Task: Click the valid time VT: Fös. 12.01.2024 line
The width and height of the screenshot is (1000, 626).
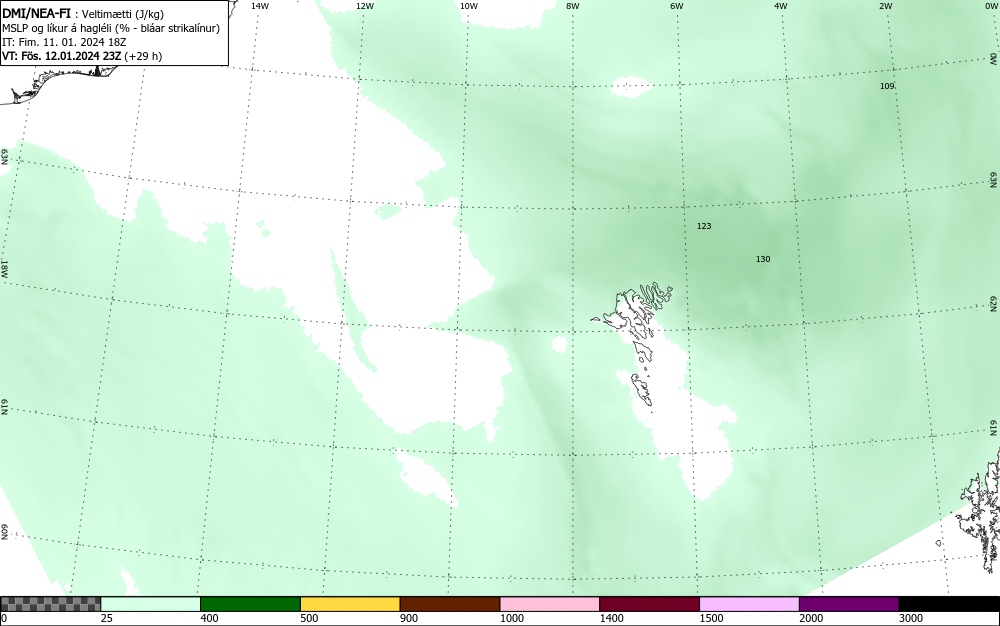Action: tap(82, 56)
